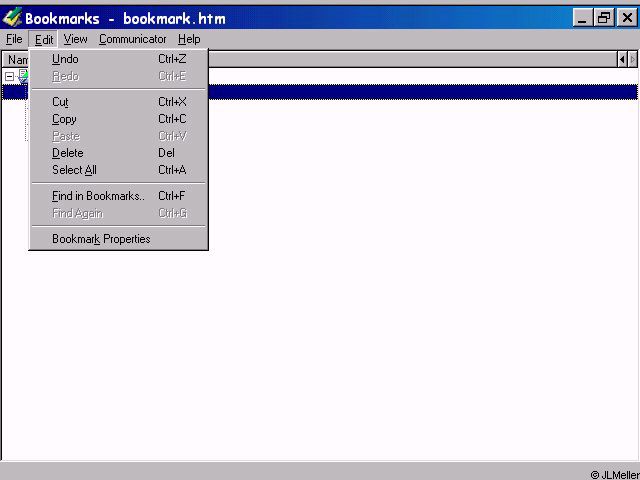Open the View menu
The height and width of the screenshot is (480, 640).
(76, 39)
